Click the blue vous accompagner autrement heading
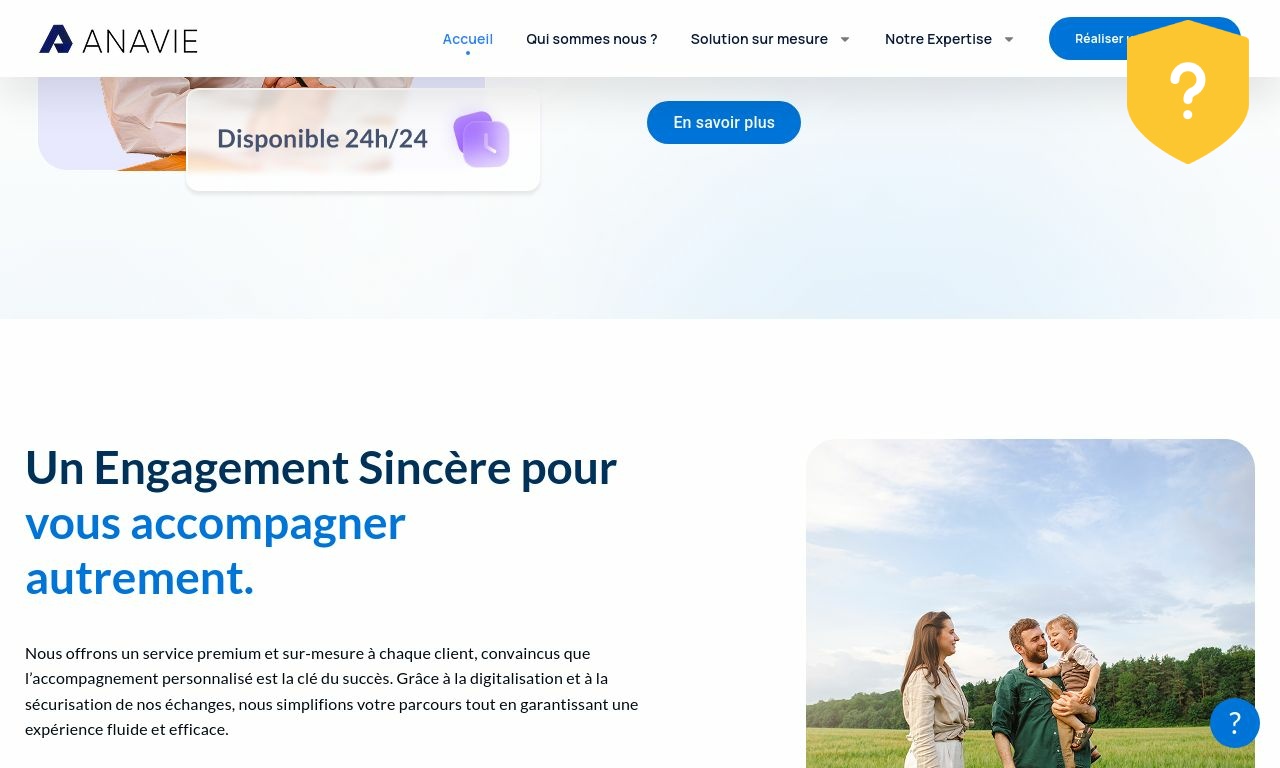Image resolution: width=1280 pixels, height=768 pixels. coord(215,550)
